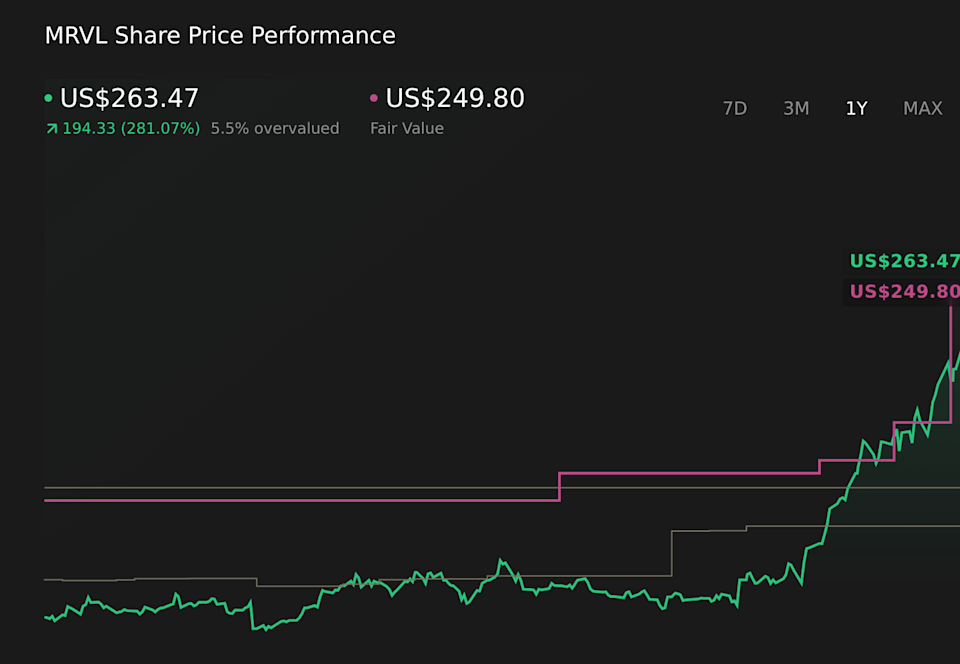
Task: Click the MRVL Share Price Performance title
Action: 220,35
